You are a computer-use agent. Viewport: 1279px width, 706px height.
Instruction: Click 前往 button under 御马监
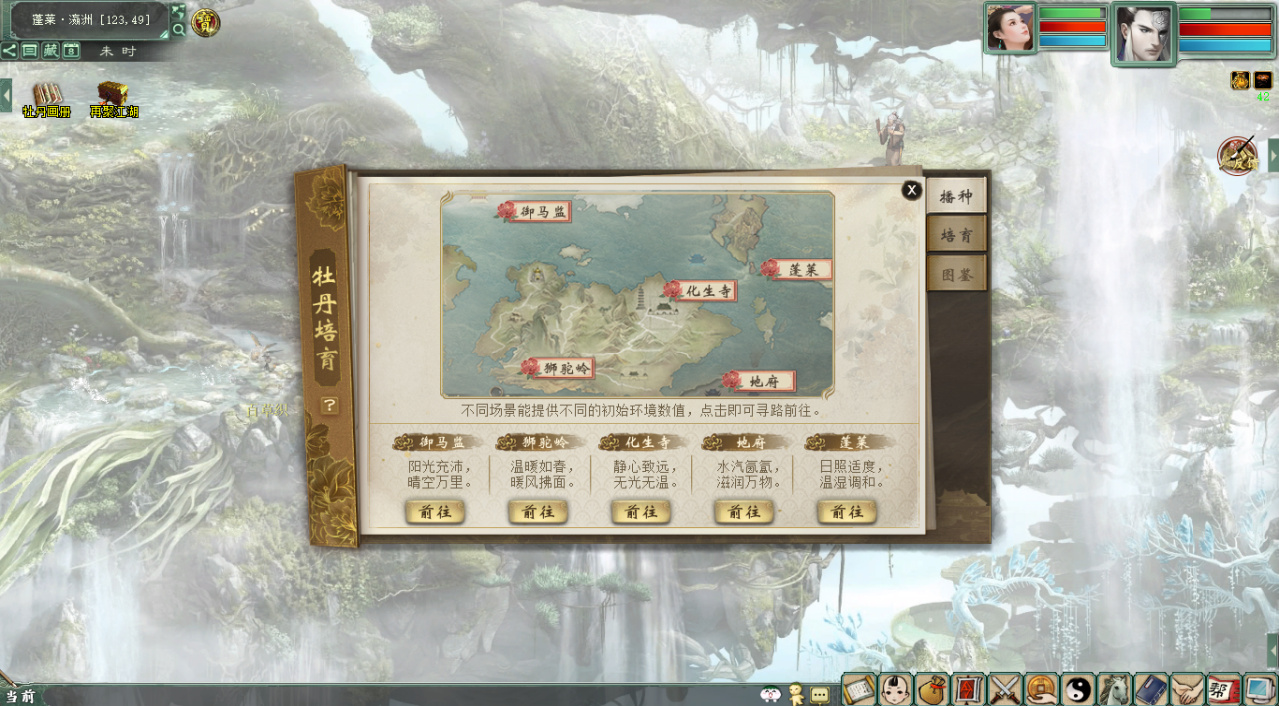tap(435, 512)
